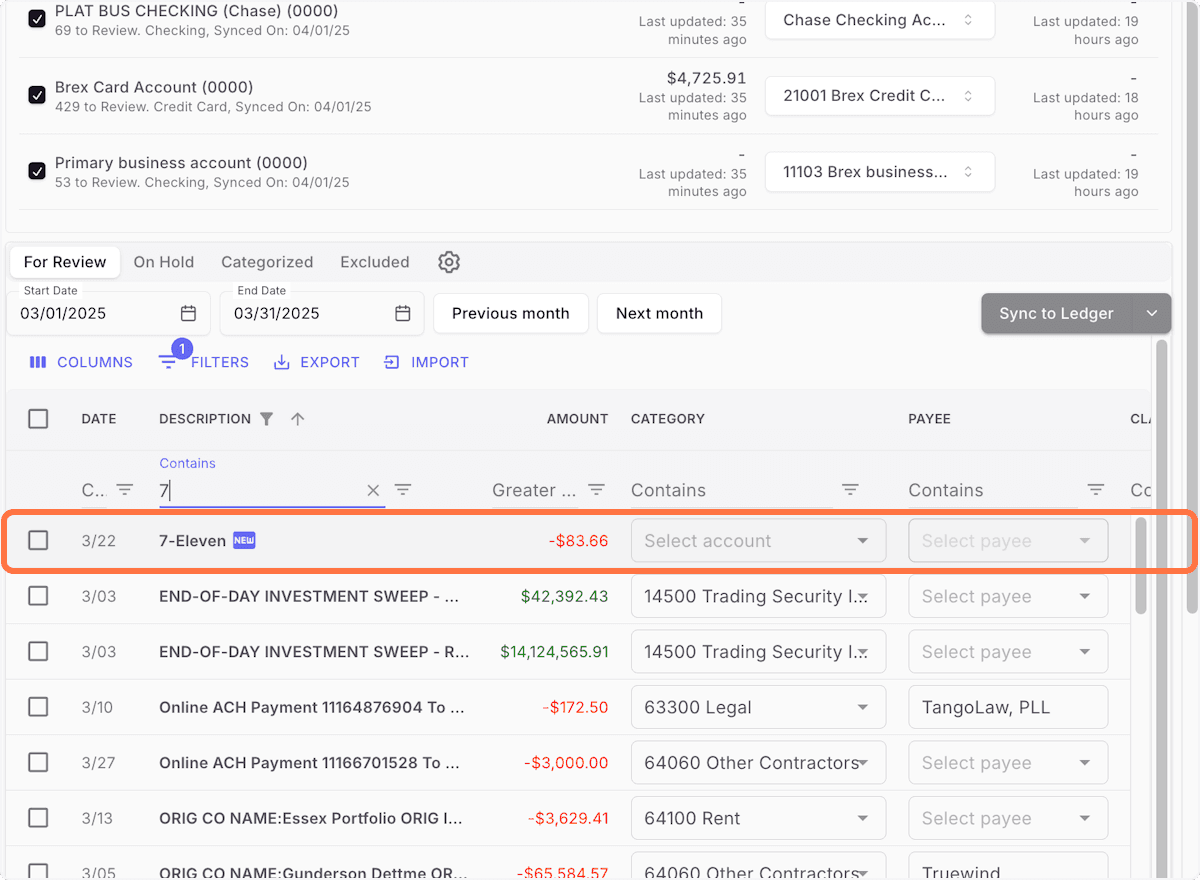The image size is (1200, 880).
Task: Expand the Sync to Ledger dropdown arrow
Action: pyautogui.click(x=1152, y=313)
